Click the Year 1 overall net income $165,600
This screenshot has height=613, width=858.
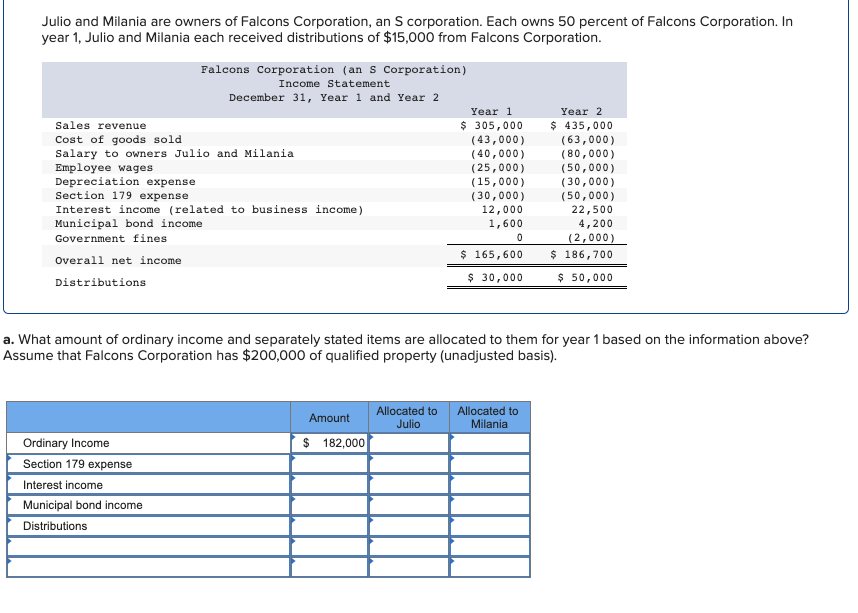click(491, 255)
